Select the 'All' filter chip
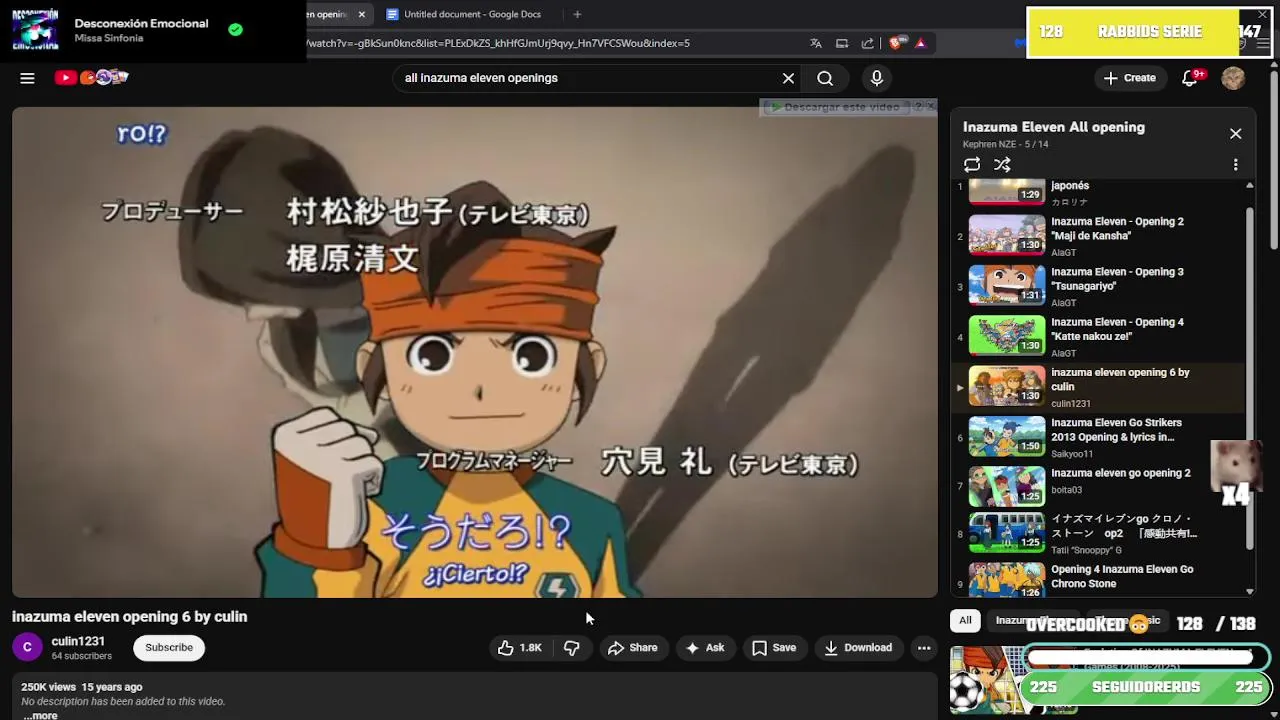1280x720 pixels. tap(965, 621)
